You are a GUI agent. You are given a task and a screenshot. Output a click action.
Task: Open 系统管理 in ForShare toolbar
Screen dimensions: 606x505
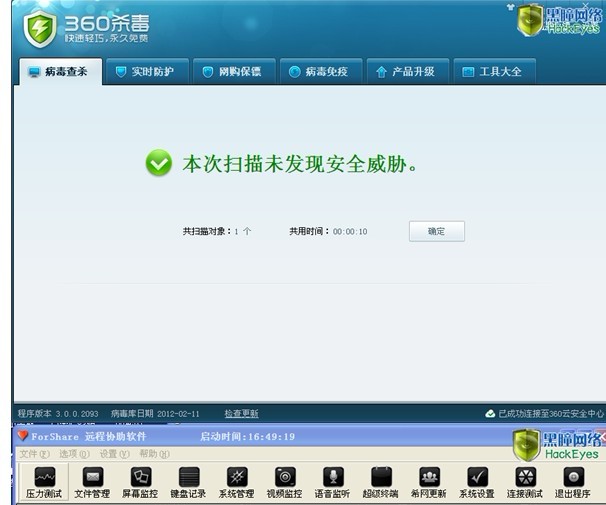(x=237, y=482)
